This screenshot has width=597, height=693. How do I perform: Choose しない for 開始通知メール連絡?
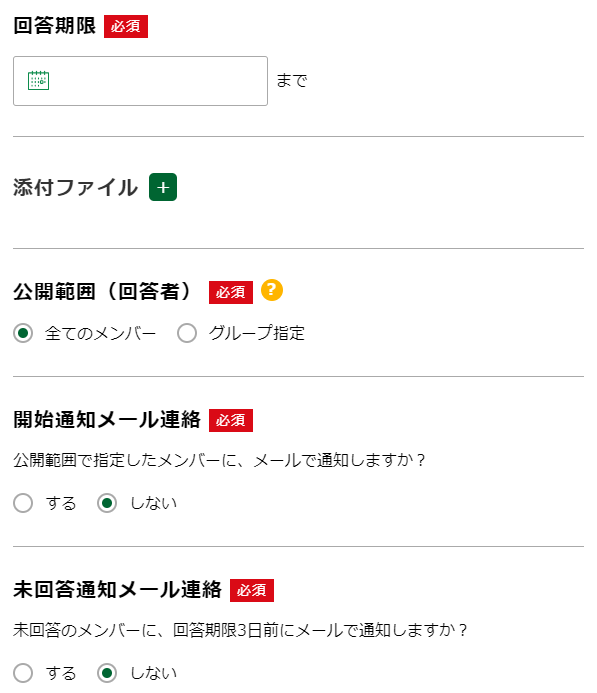[107, 503]
